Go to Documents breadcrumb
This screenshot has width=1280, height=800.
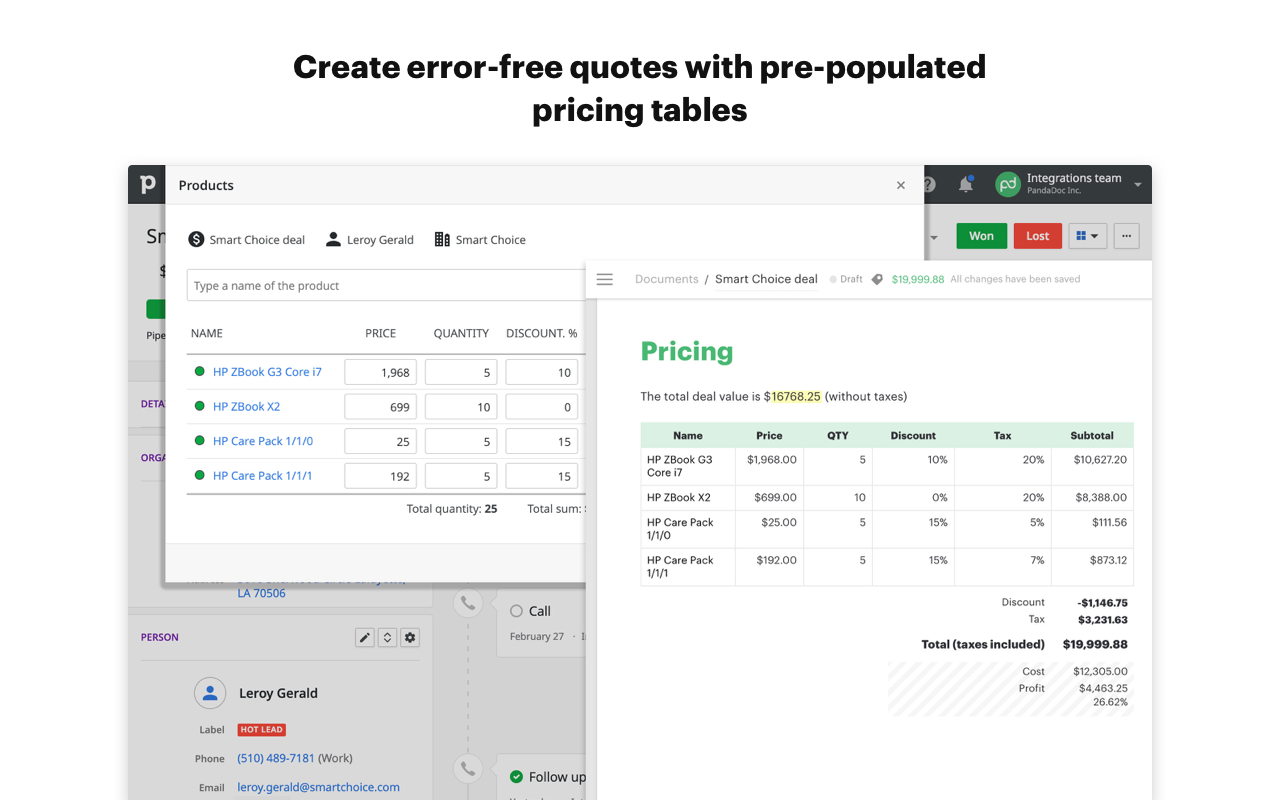pyautogui.click(x=667, y=279)
